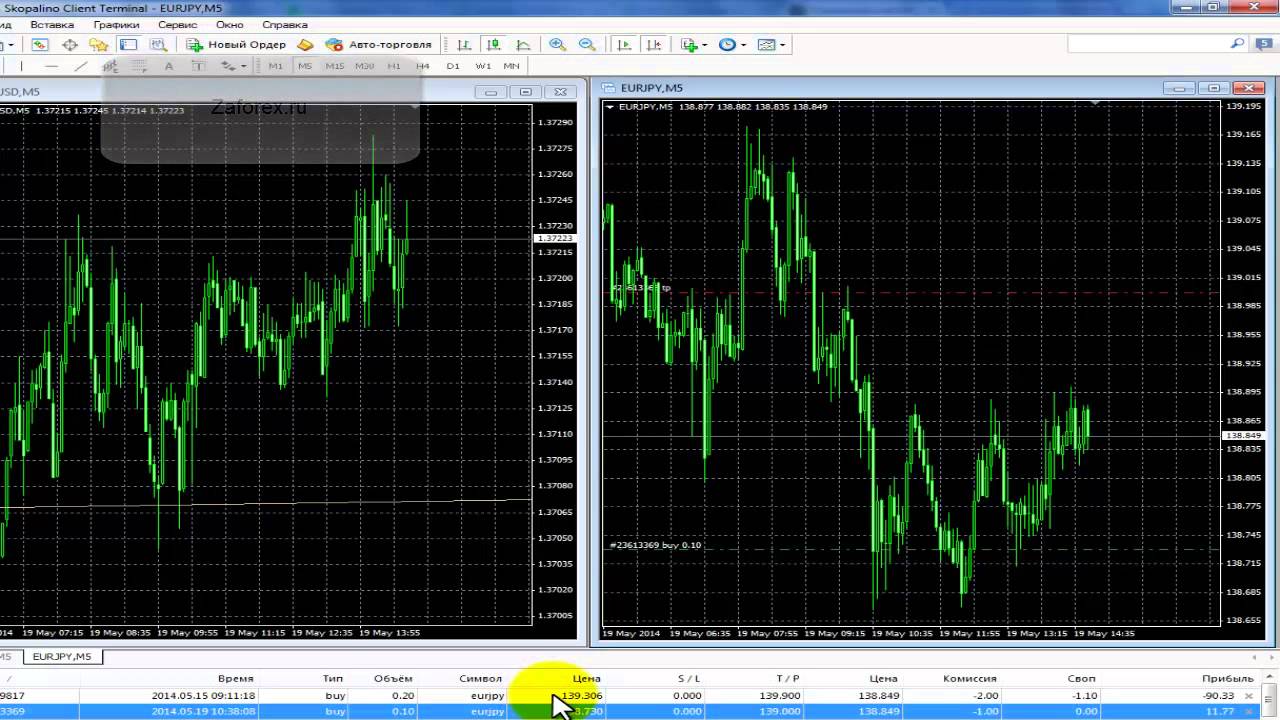Click the periods clock icon
The width and height of the screenshot is (1280, 720).
(727, 45)
